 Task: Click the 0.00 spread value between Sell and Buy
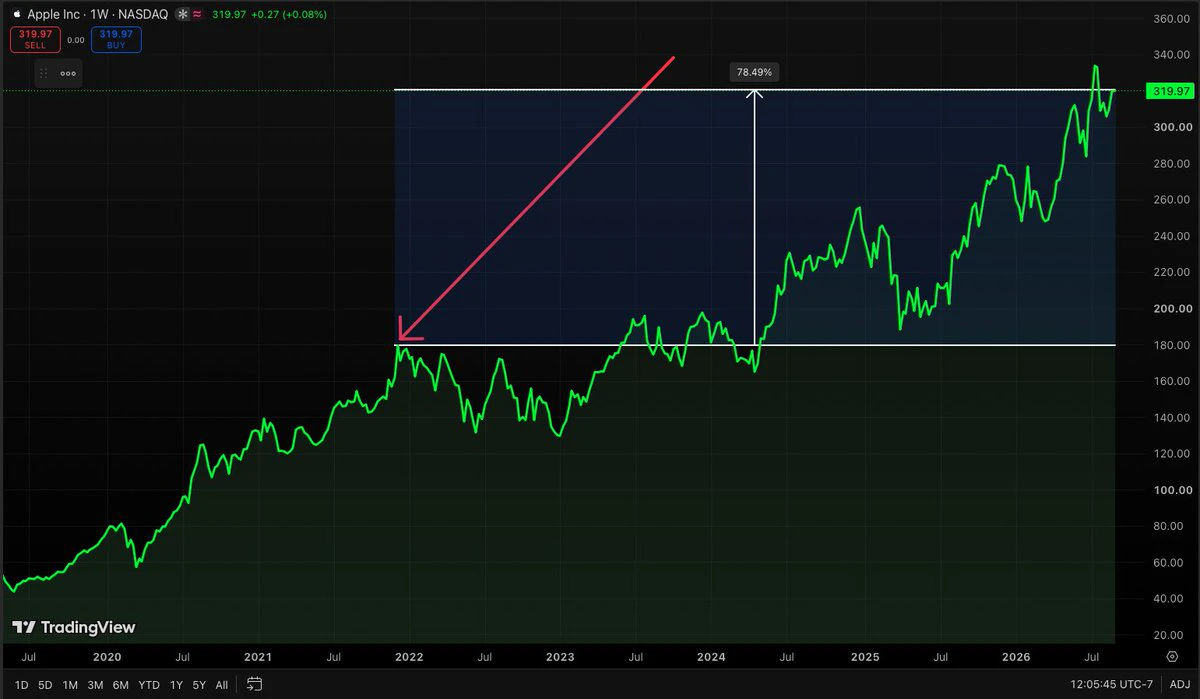pos(76,40)
